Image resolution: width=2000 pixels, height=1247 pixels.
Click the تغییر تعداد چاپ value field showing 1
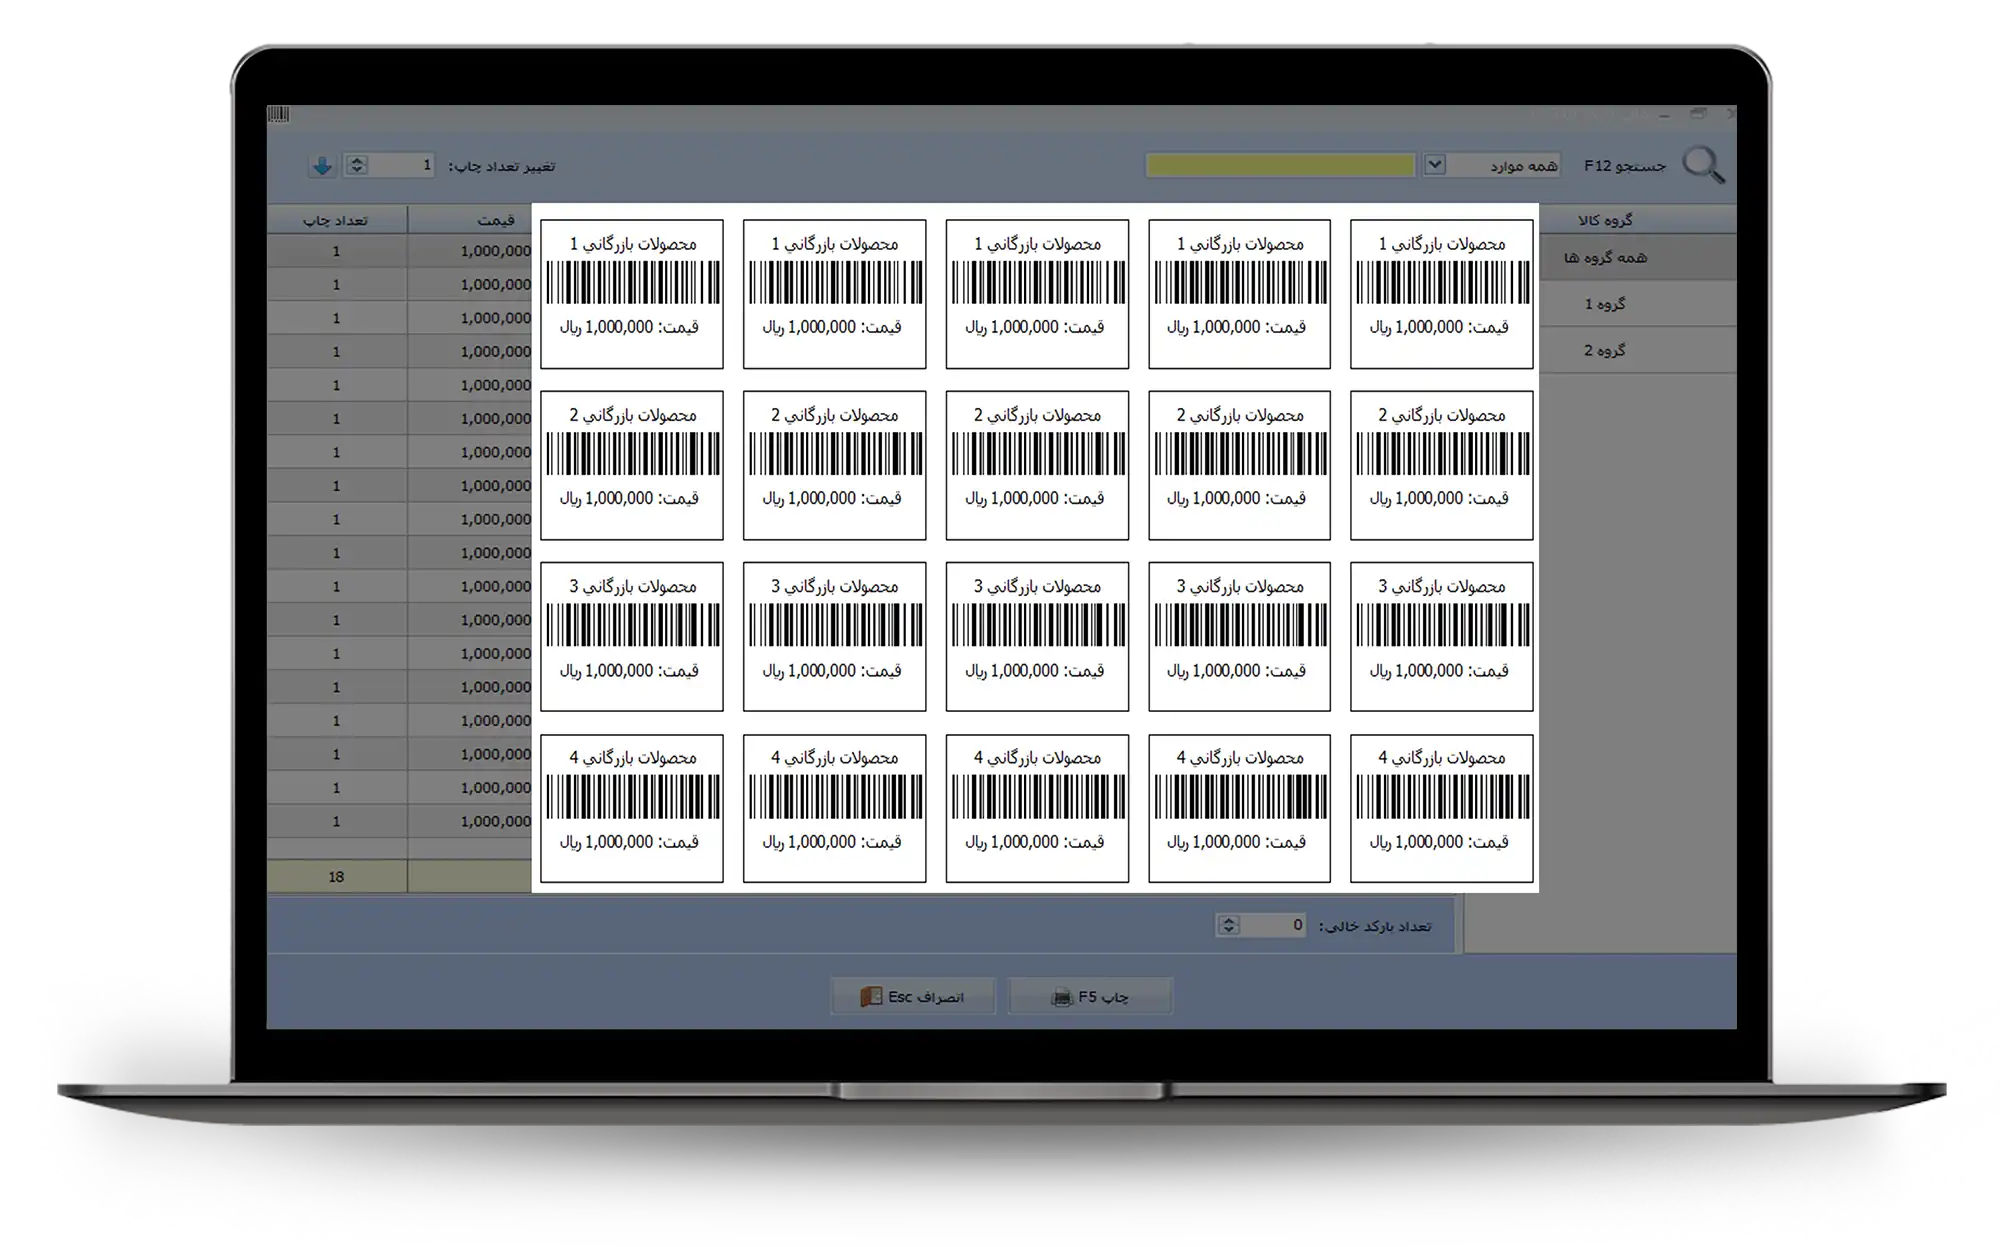pyautogui.click(x=403, y=165)
